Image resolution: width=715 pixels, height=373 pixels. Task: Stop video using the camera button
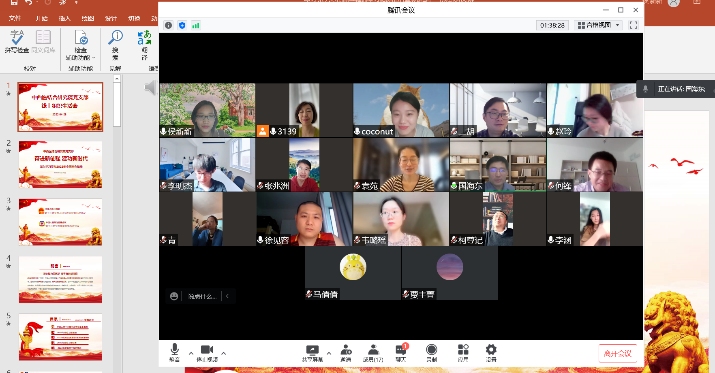(207, 353)
